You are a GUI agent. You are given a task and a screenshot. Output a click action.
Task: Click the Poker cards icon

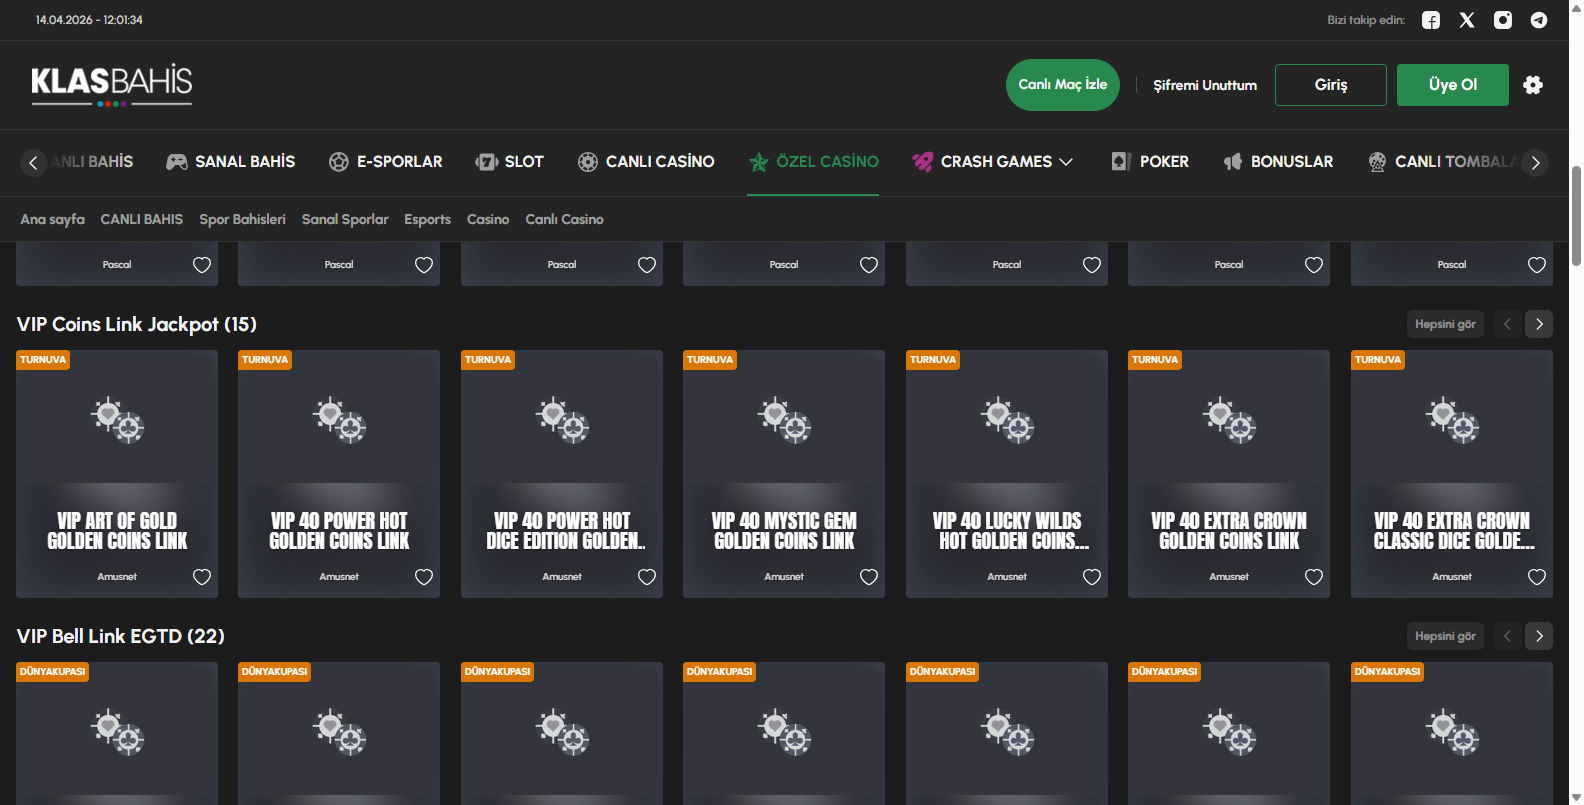1121,162
